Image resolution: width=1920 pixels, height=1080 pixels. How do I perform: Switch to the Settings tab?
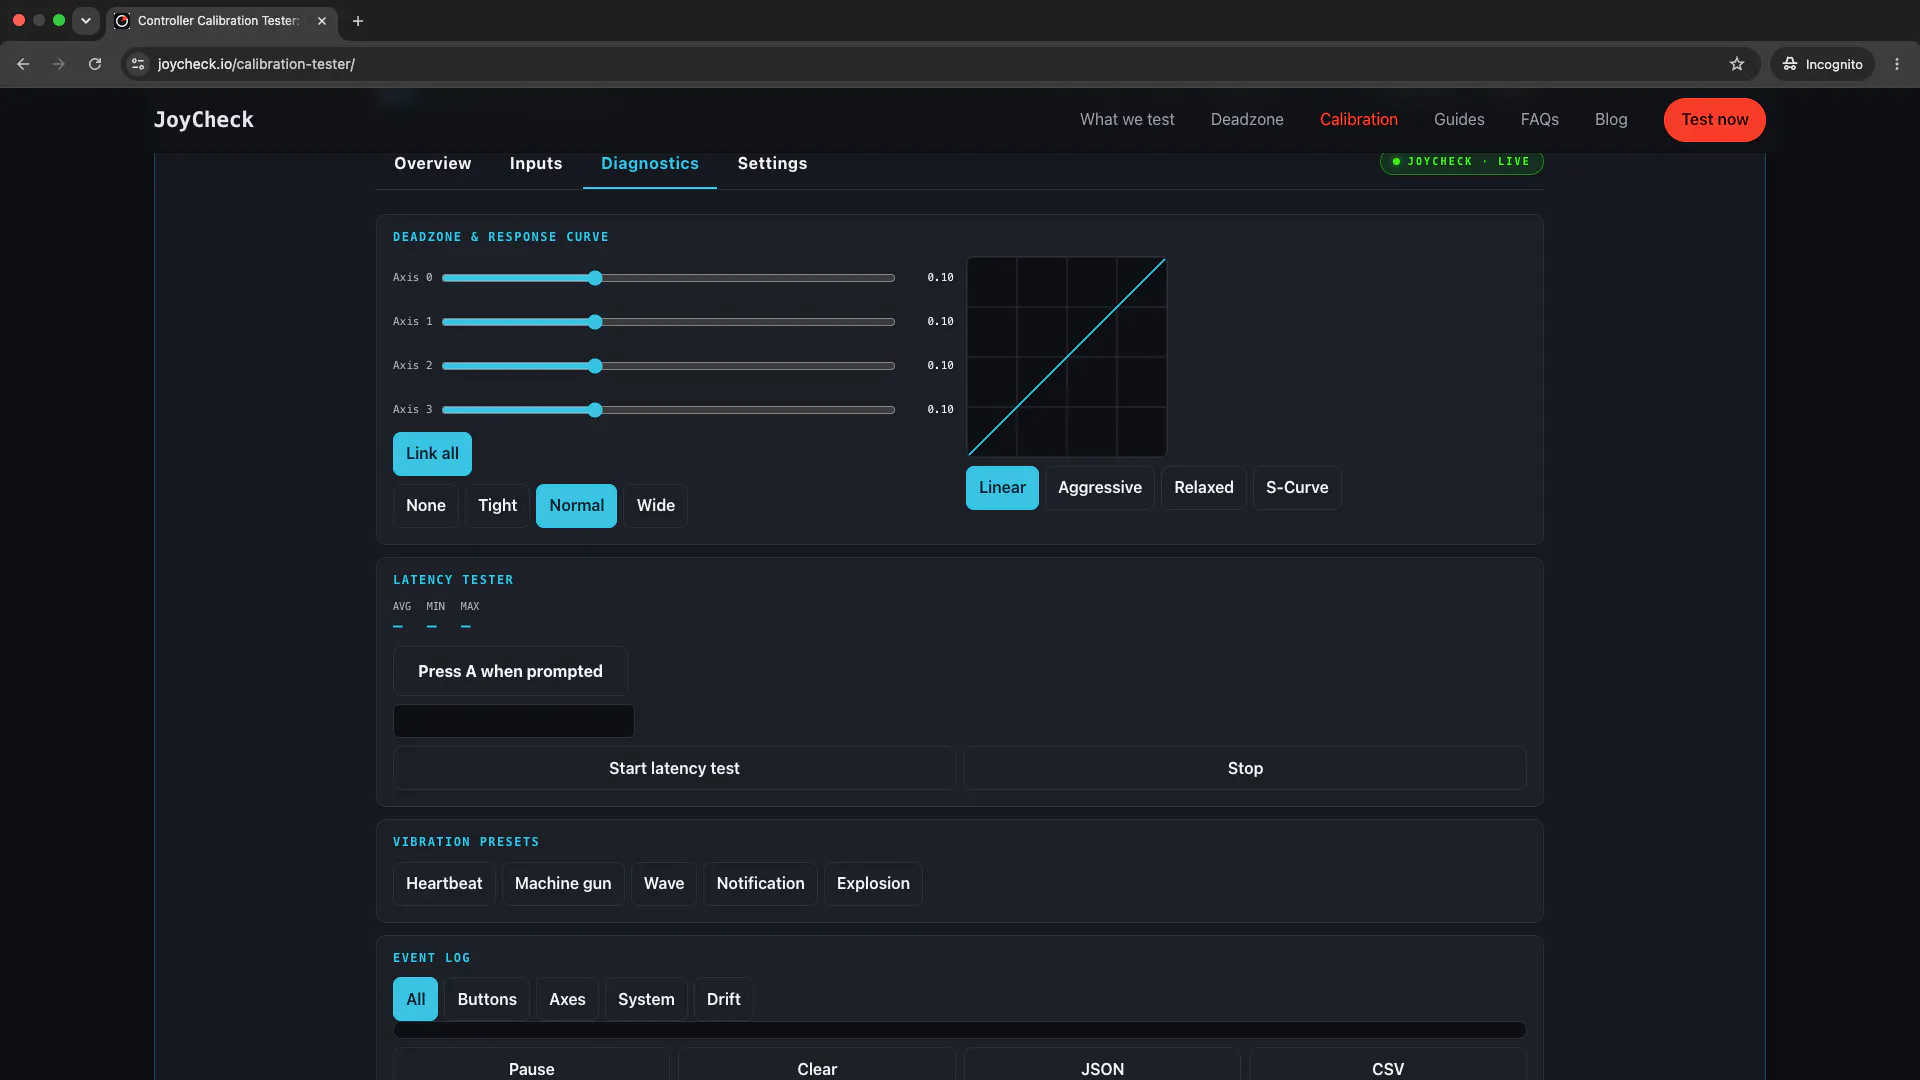point(772,164)
